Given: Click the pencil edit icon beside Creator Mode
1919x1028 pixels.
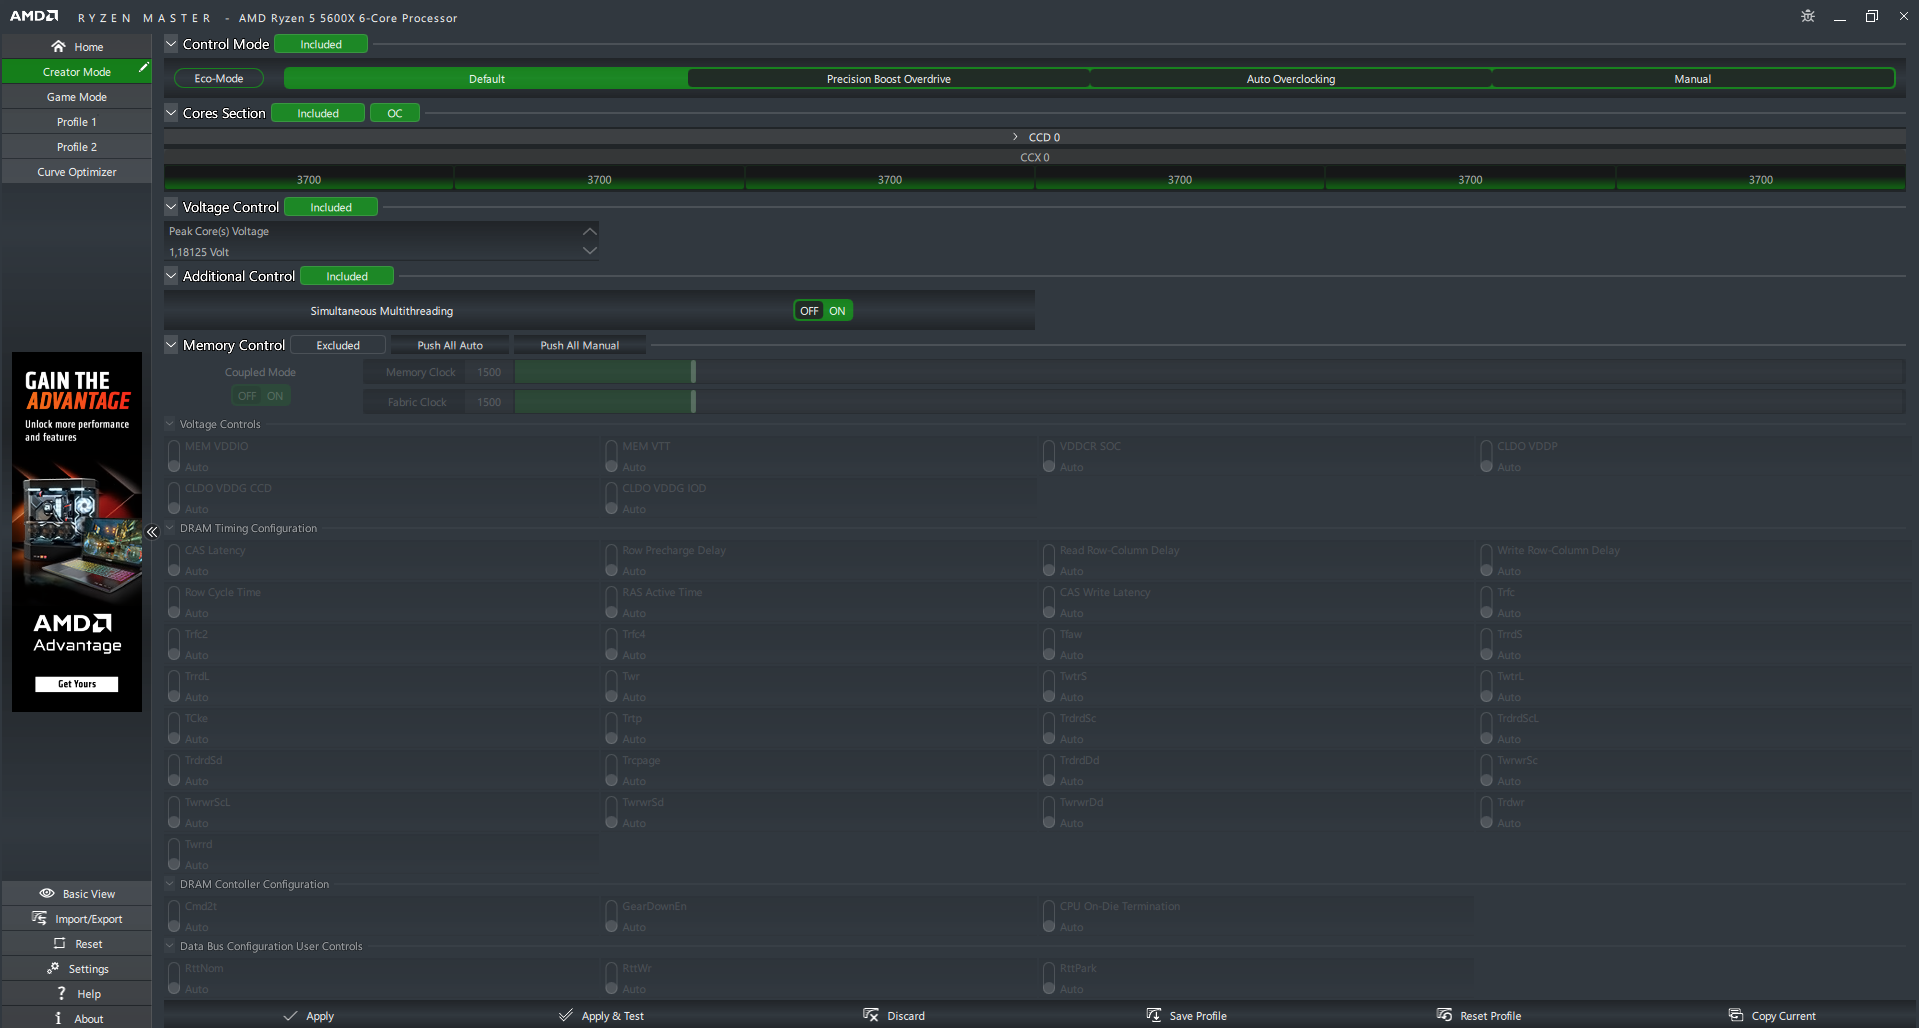Looking at the screenshot, I should (144, 67).
